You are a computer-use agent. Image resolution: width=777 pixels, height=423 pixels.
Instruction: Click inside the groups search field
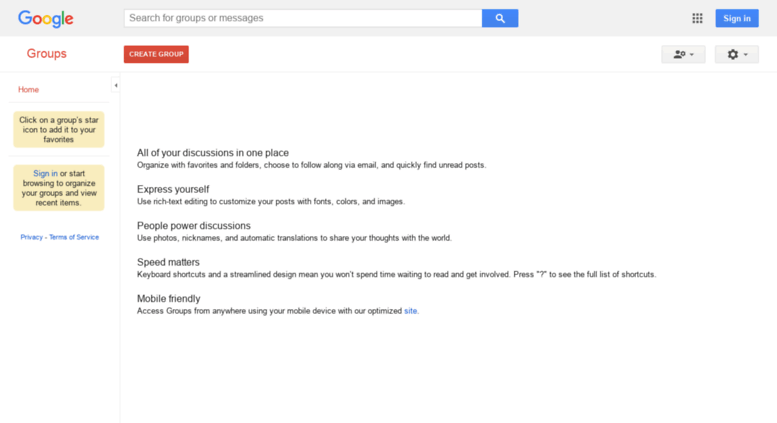303,18
